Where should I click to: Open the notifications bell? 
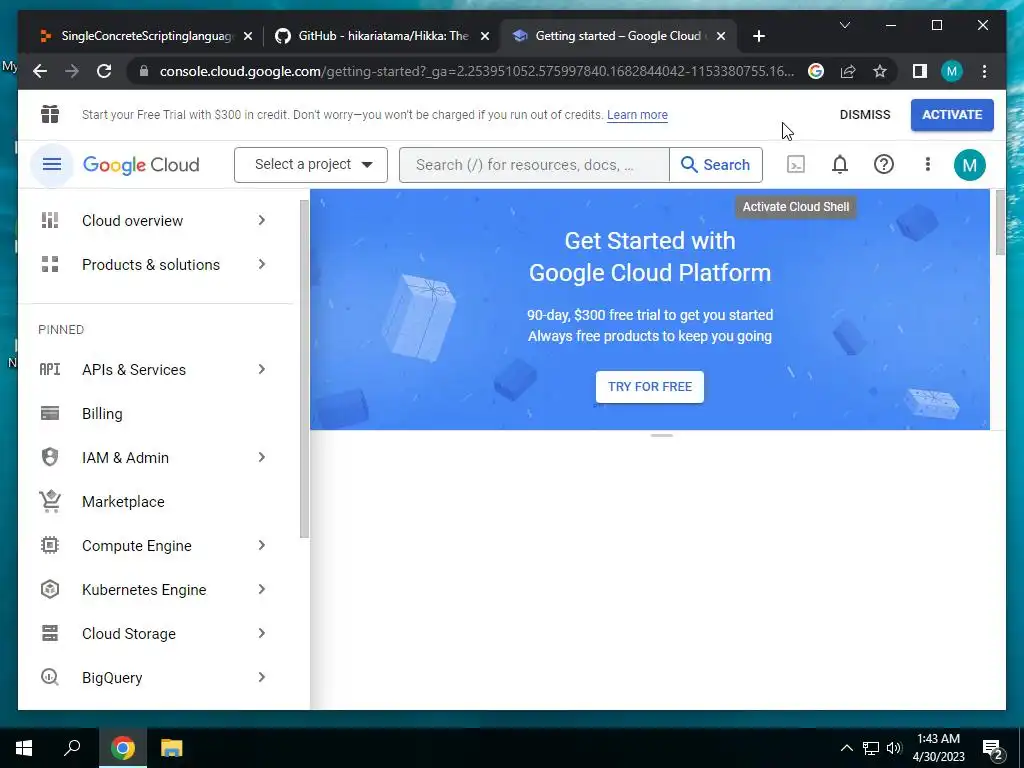(840, 165)
